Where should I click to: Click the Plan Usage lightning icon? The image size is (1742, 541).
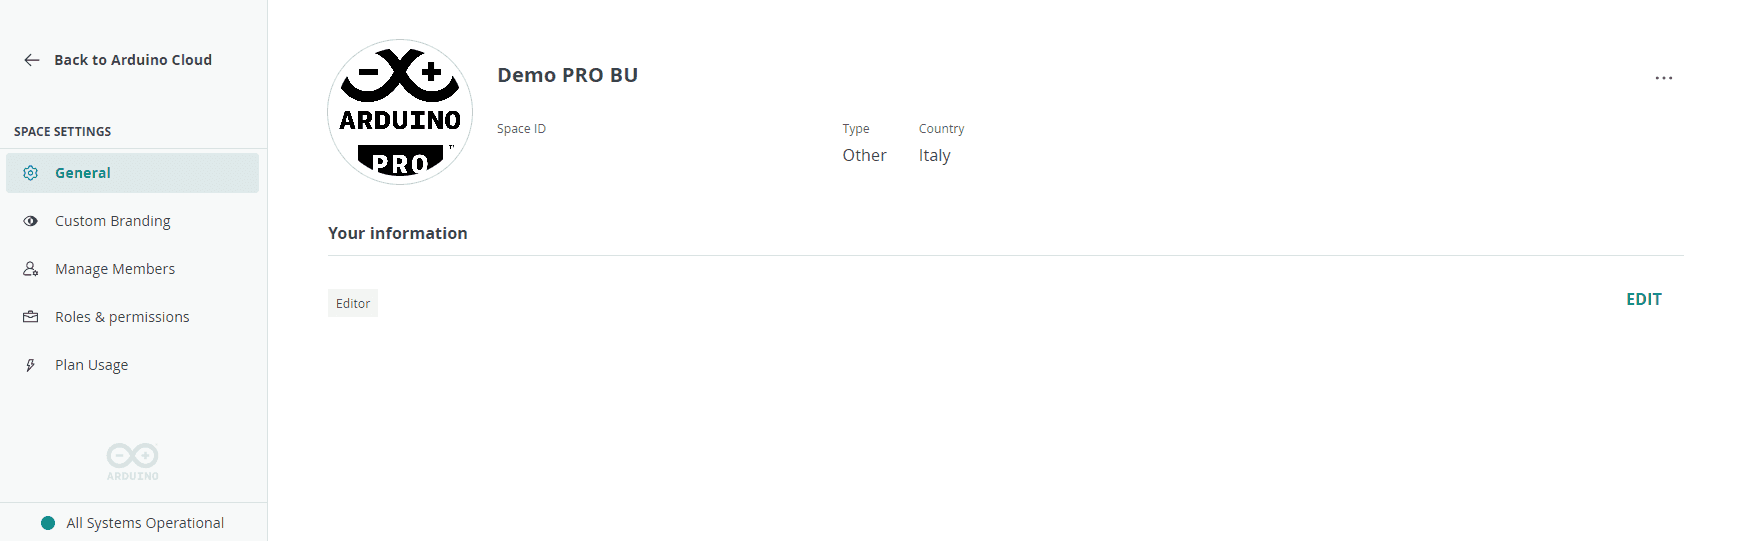(x=31, y=365)
